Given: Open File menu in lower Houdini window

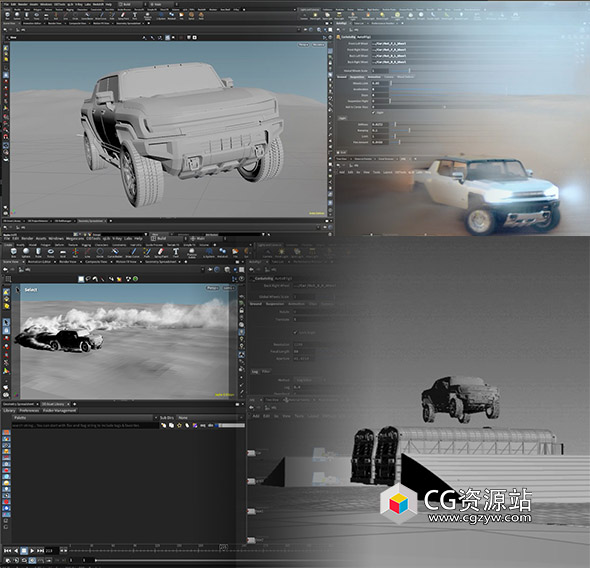Looking at the screenshot, I should click(7, 238).
